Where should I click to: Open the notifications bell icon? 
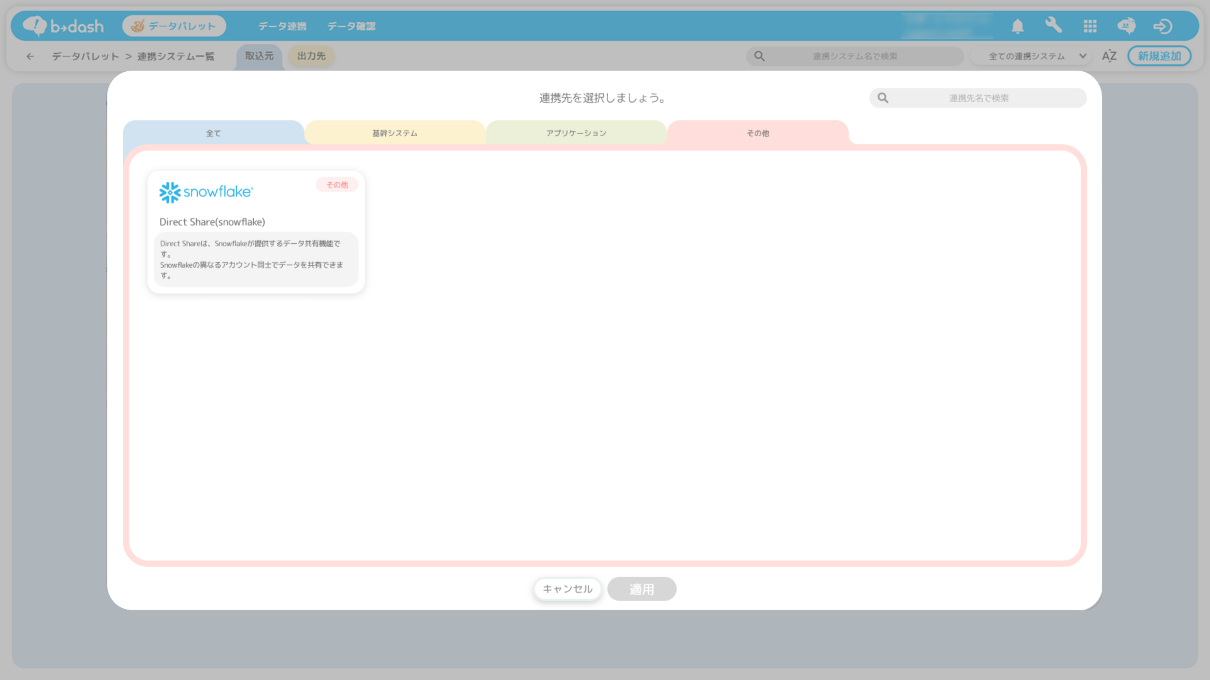pos(1018,26)
